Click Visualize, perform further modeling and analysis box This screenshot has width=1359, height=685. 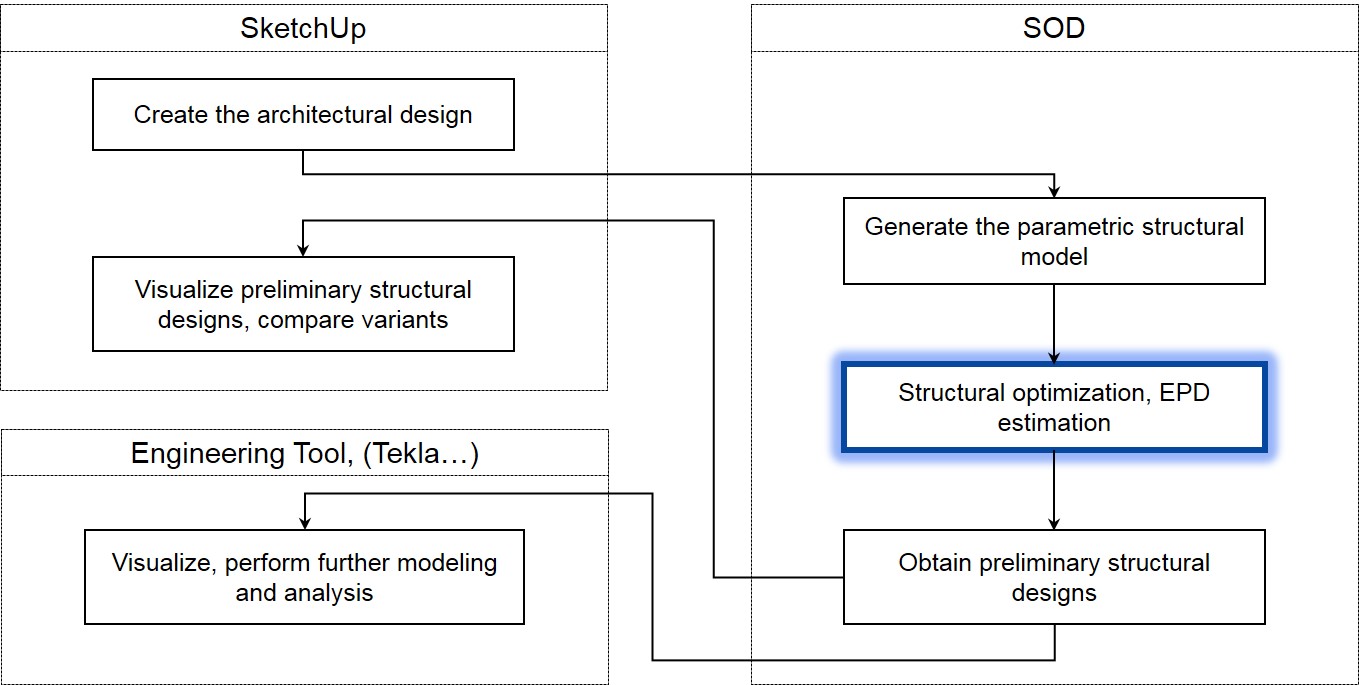coord(304,577)
